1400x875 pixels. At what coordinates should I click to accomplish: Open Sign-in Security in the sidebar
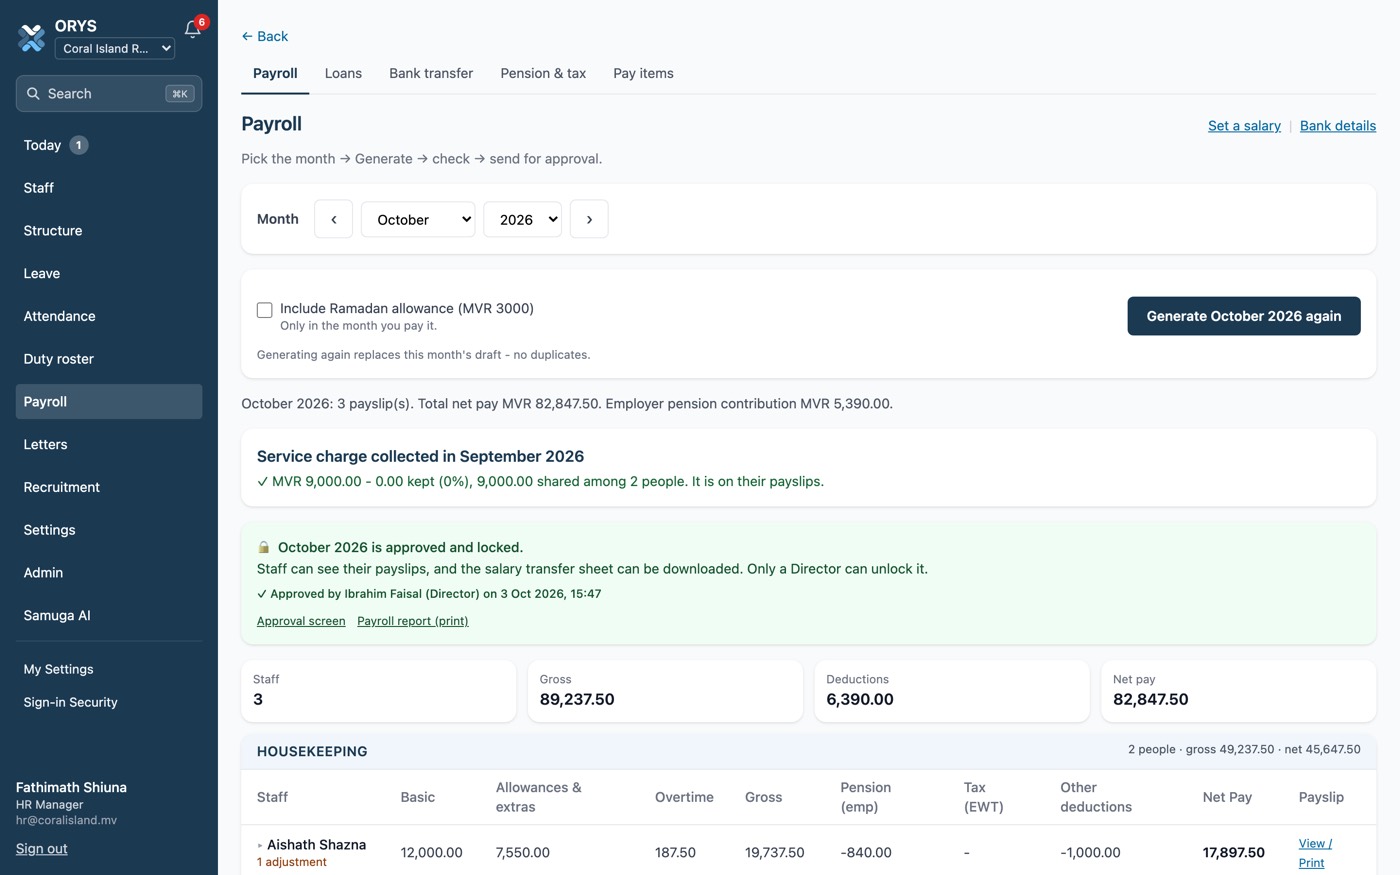[109, 702]
